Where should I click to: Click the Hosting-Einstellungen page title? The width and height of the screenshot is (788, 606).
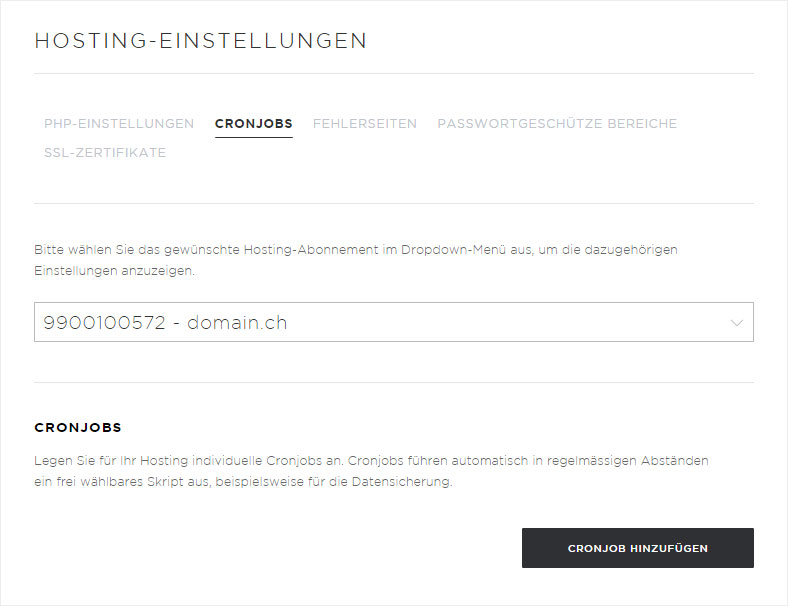201,41
